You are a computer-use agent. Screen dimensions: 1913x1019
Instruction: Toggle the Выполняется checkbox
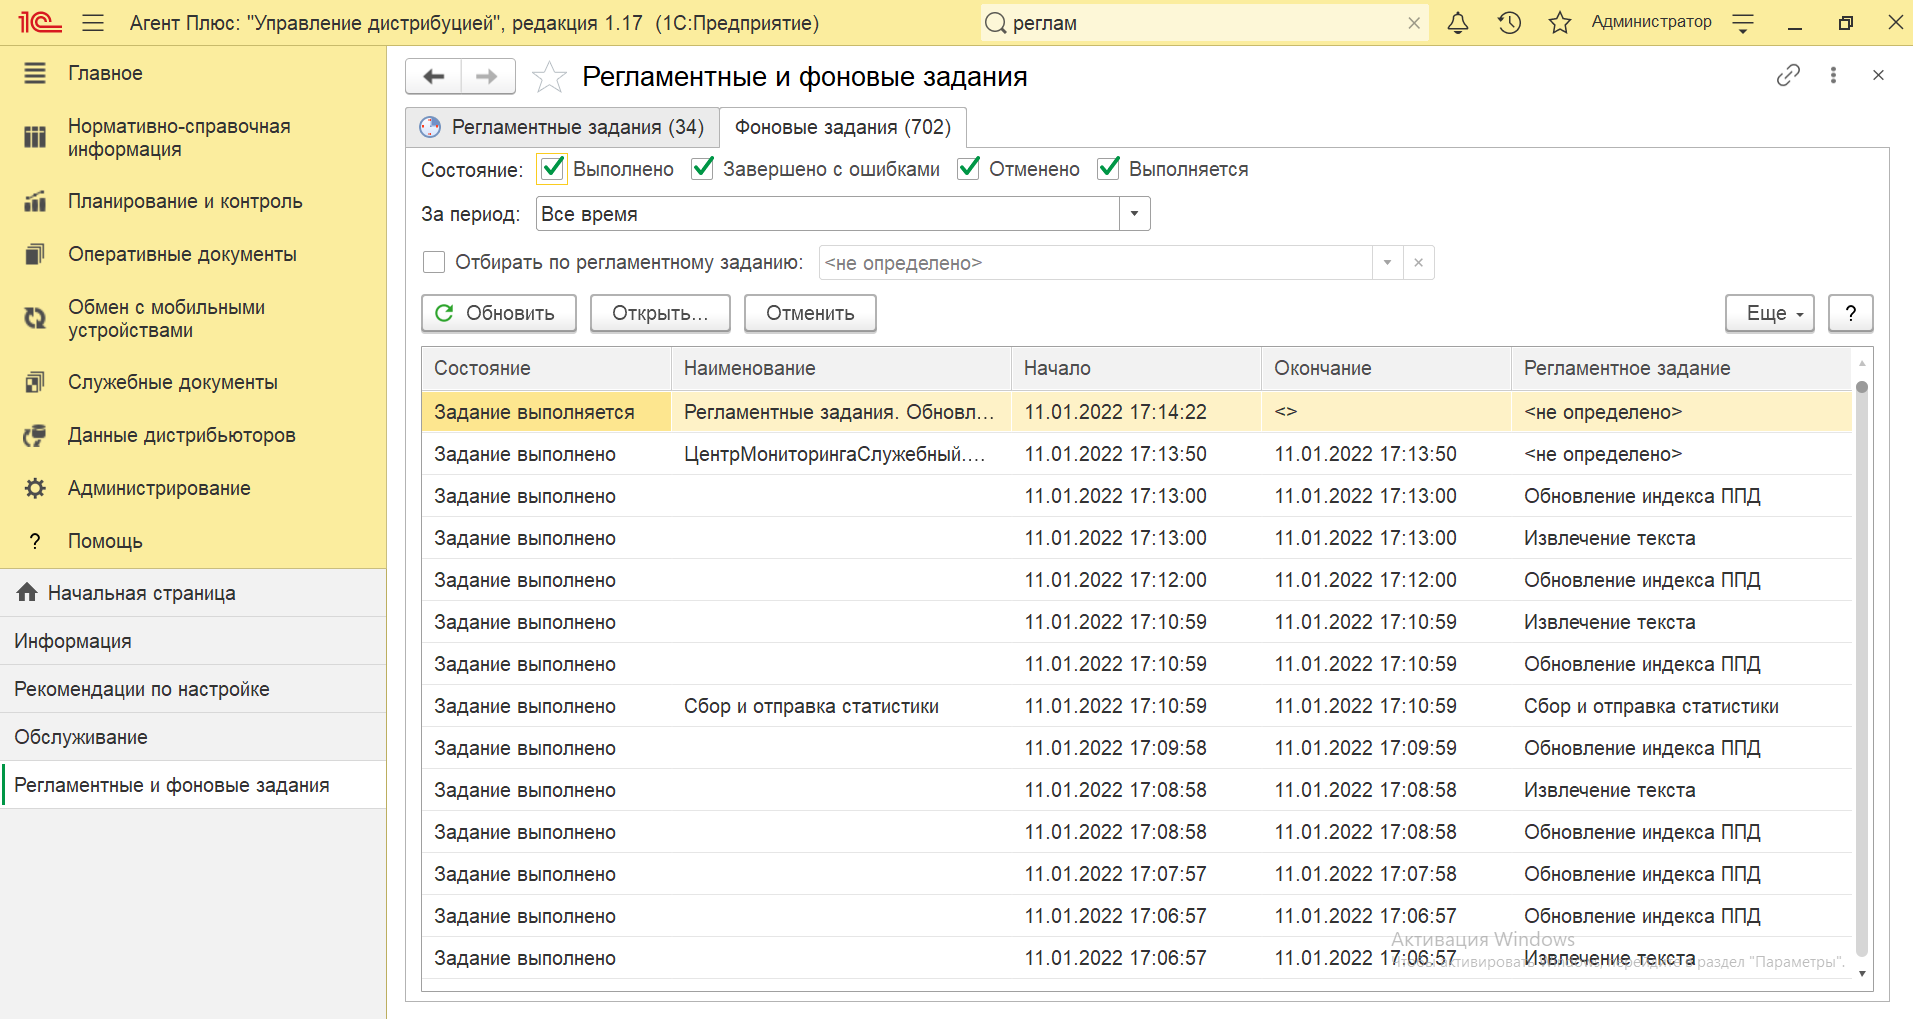(x=1108, y=168)
